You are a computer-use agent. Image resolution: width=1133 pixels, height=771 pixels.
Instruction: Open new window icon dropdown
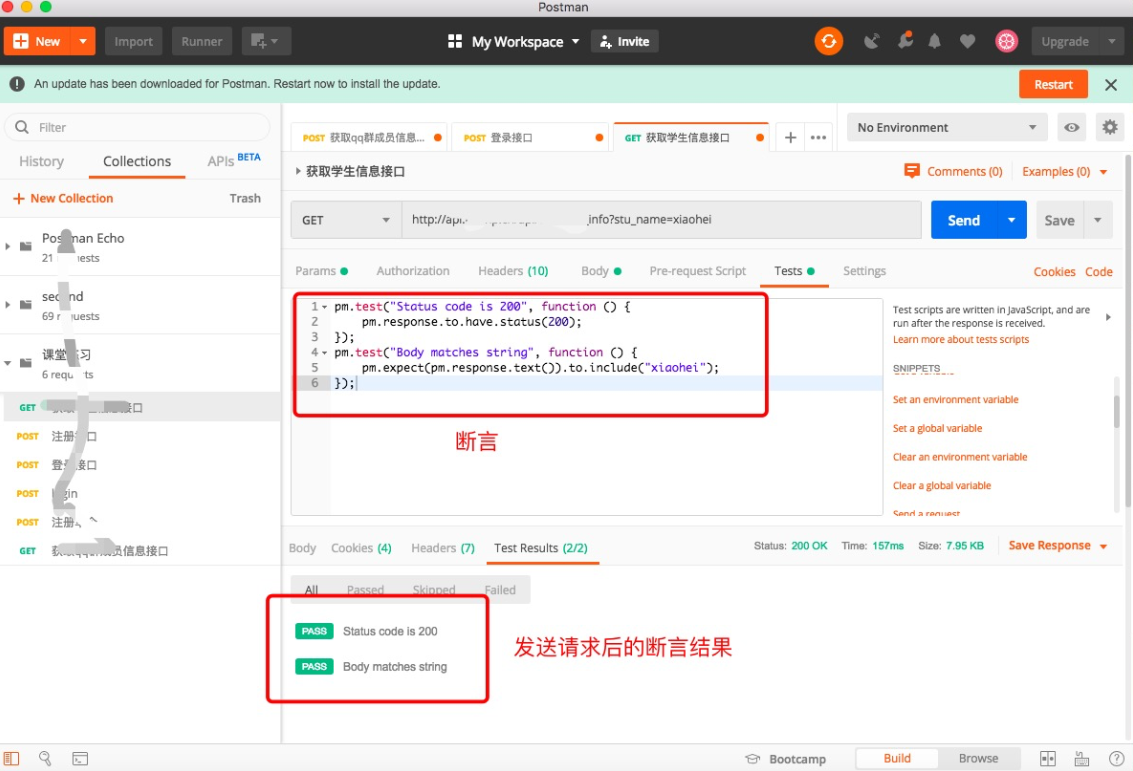pyautogui.click(x=265, y=41)
